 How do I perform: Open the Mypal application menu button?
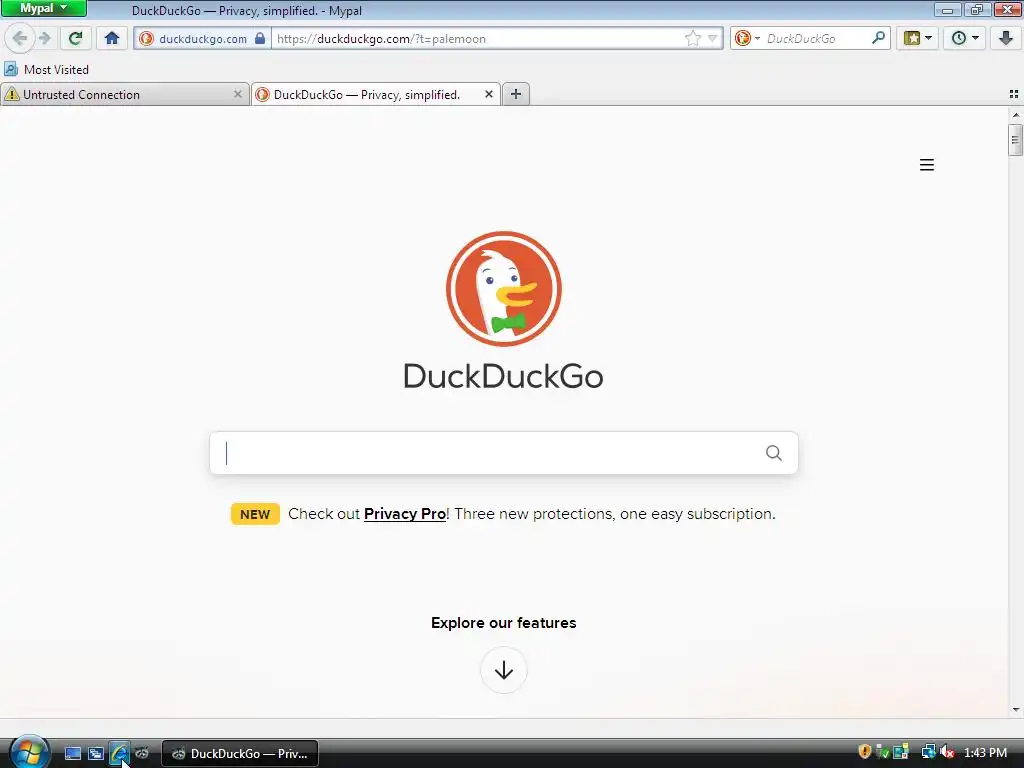[44, 8]
